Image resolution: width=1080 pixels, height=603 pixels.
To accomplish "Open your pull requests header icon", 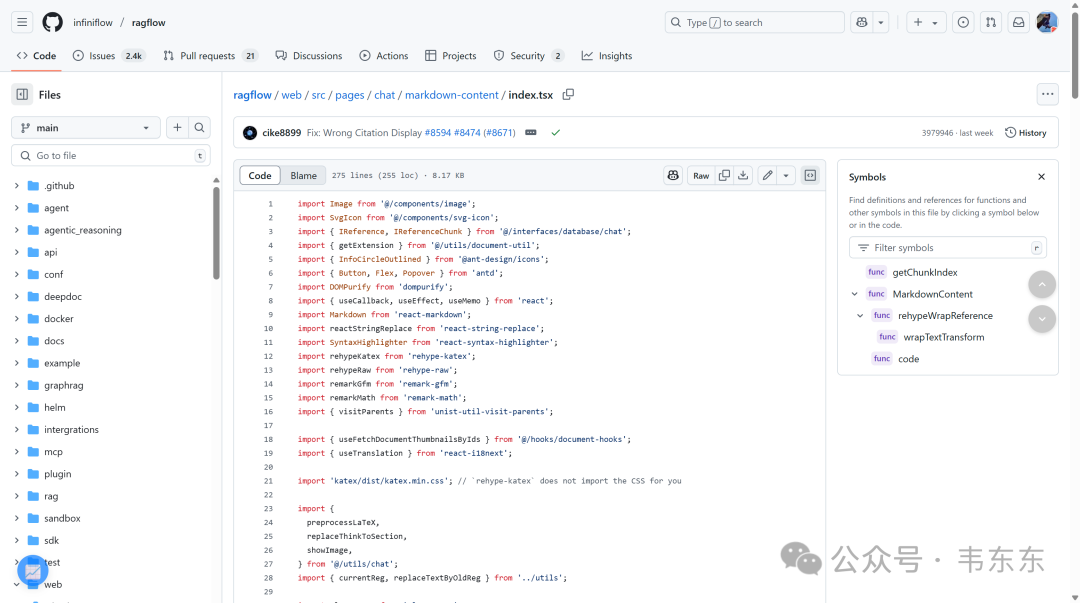I will (990, 23).
